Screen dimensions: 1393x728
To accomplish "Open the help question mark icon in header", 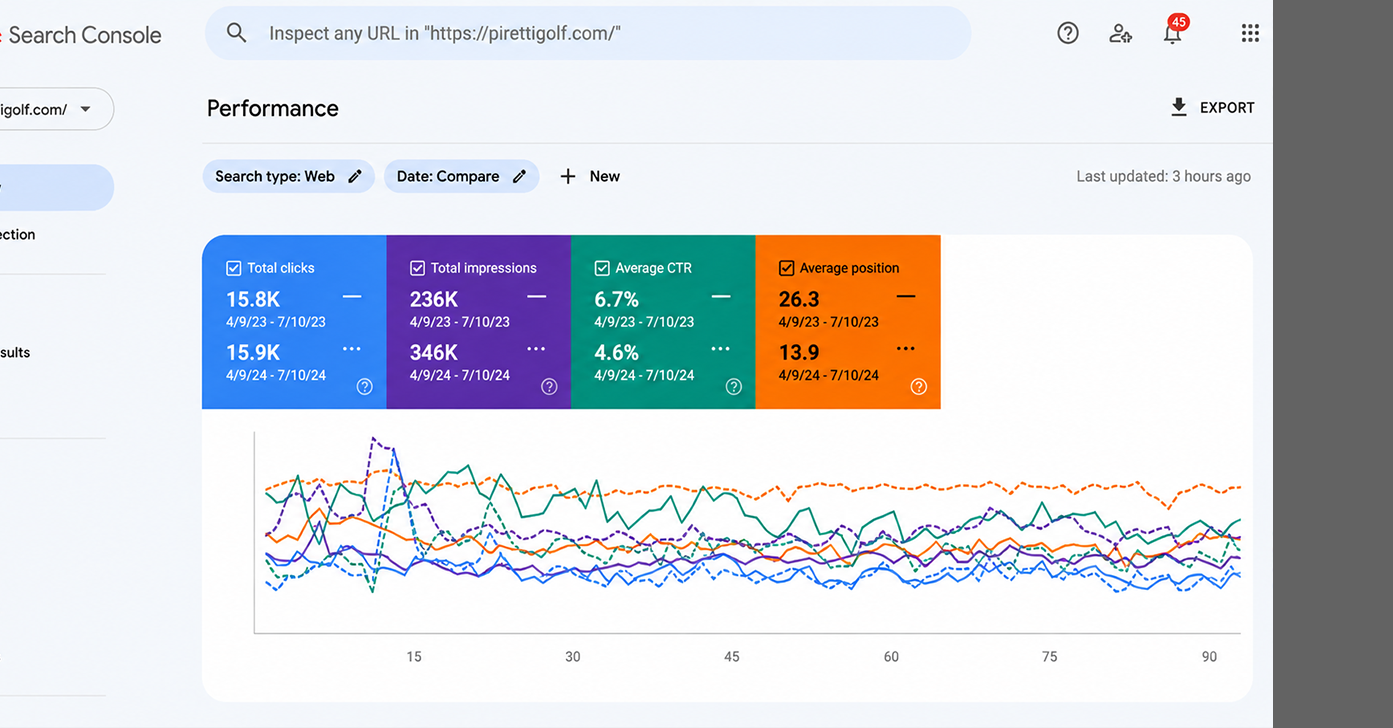I will click(1068, 33).
